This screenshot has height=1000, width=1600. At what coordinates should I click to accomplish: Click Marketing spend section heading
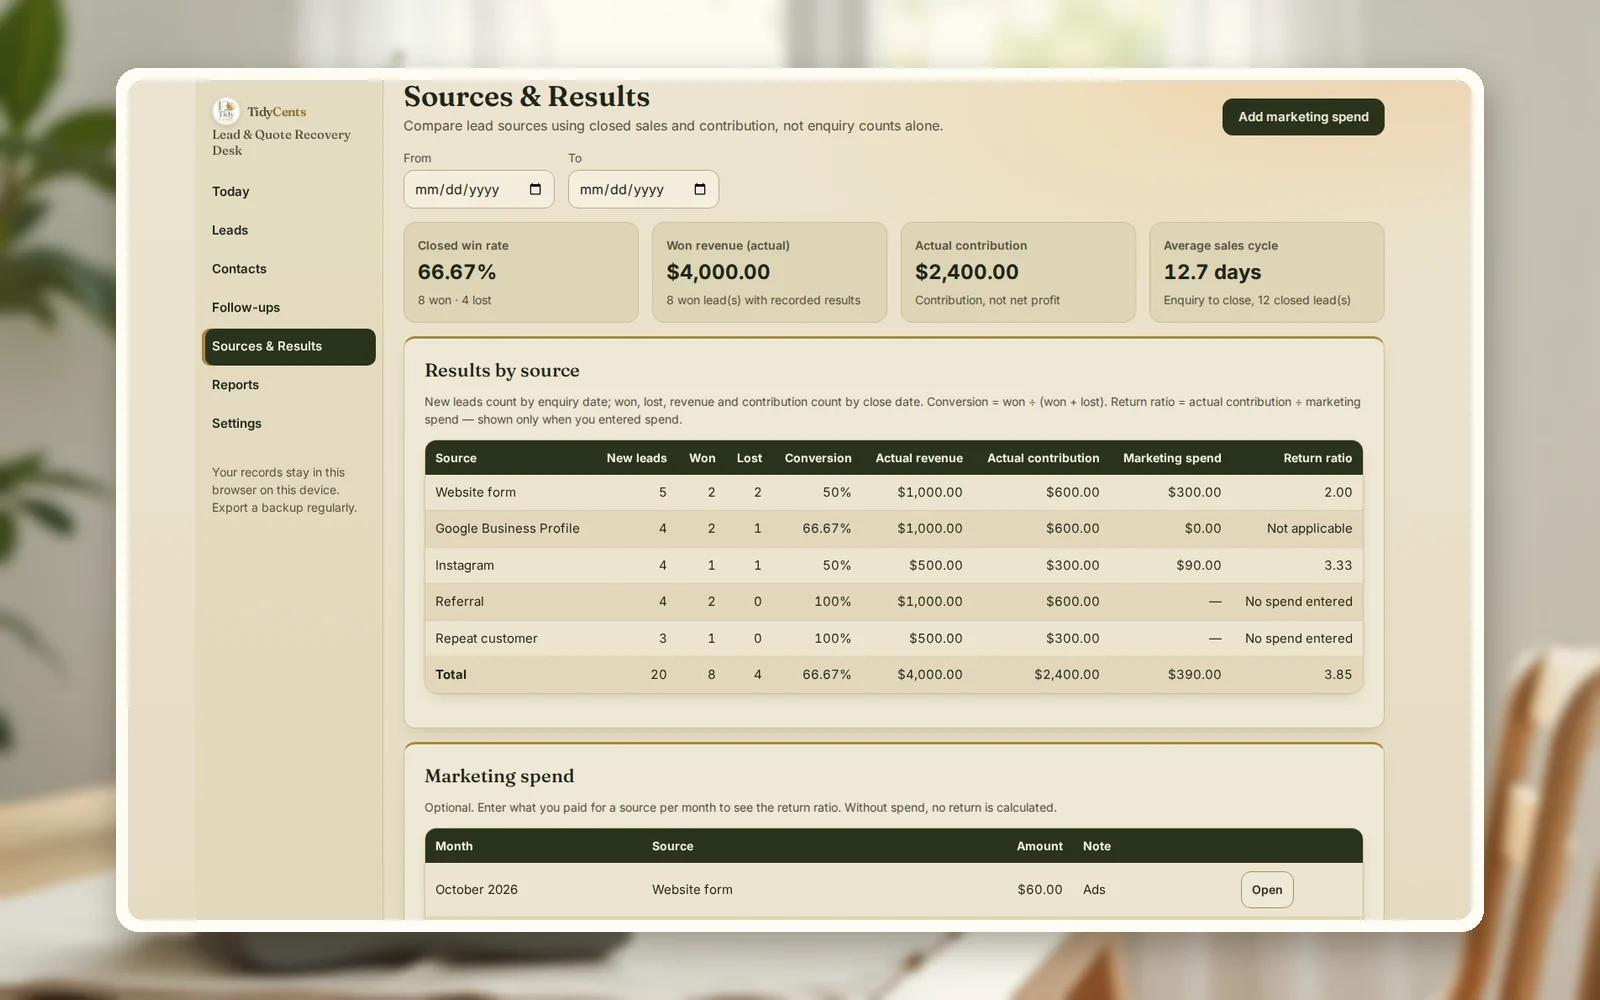click(499, 777)
